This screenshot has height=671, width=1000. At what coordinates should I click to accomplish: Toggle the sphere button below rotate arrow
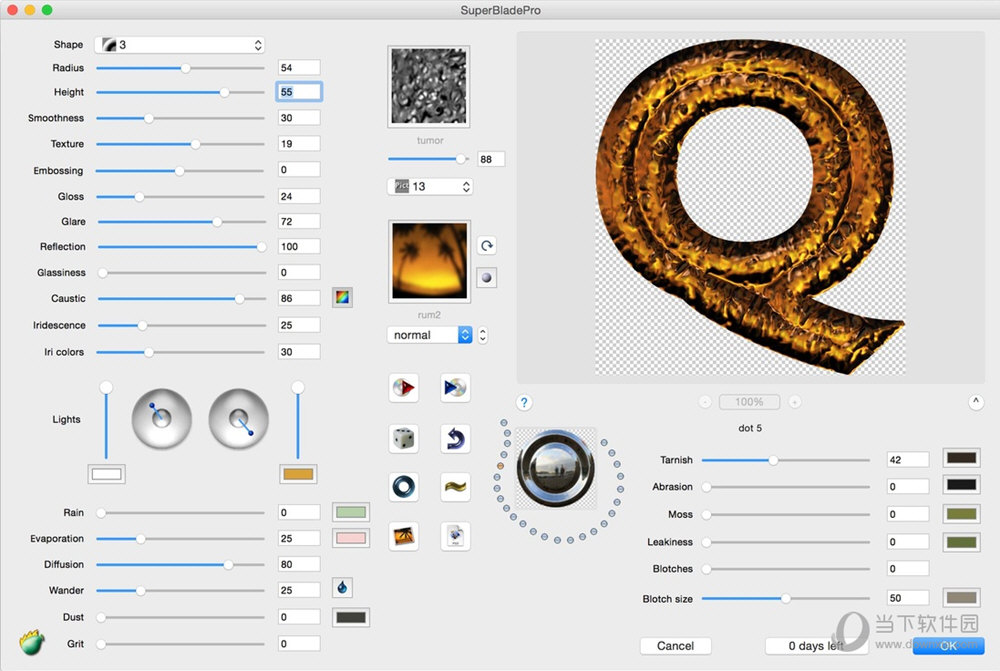tap(486, 278)
